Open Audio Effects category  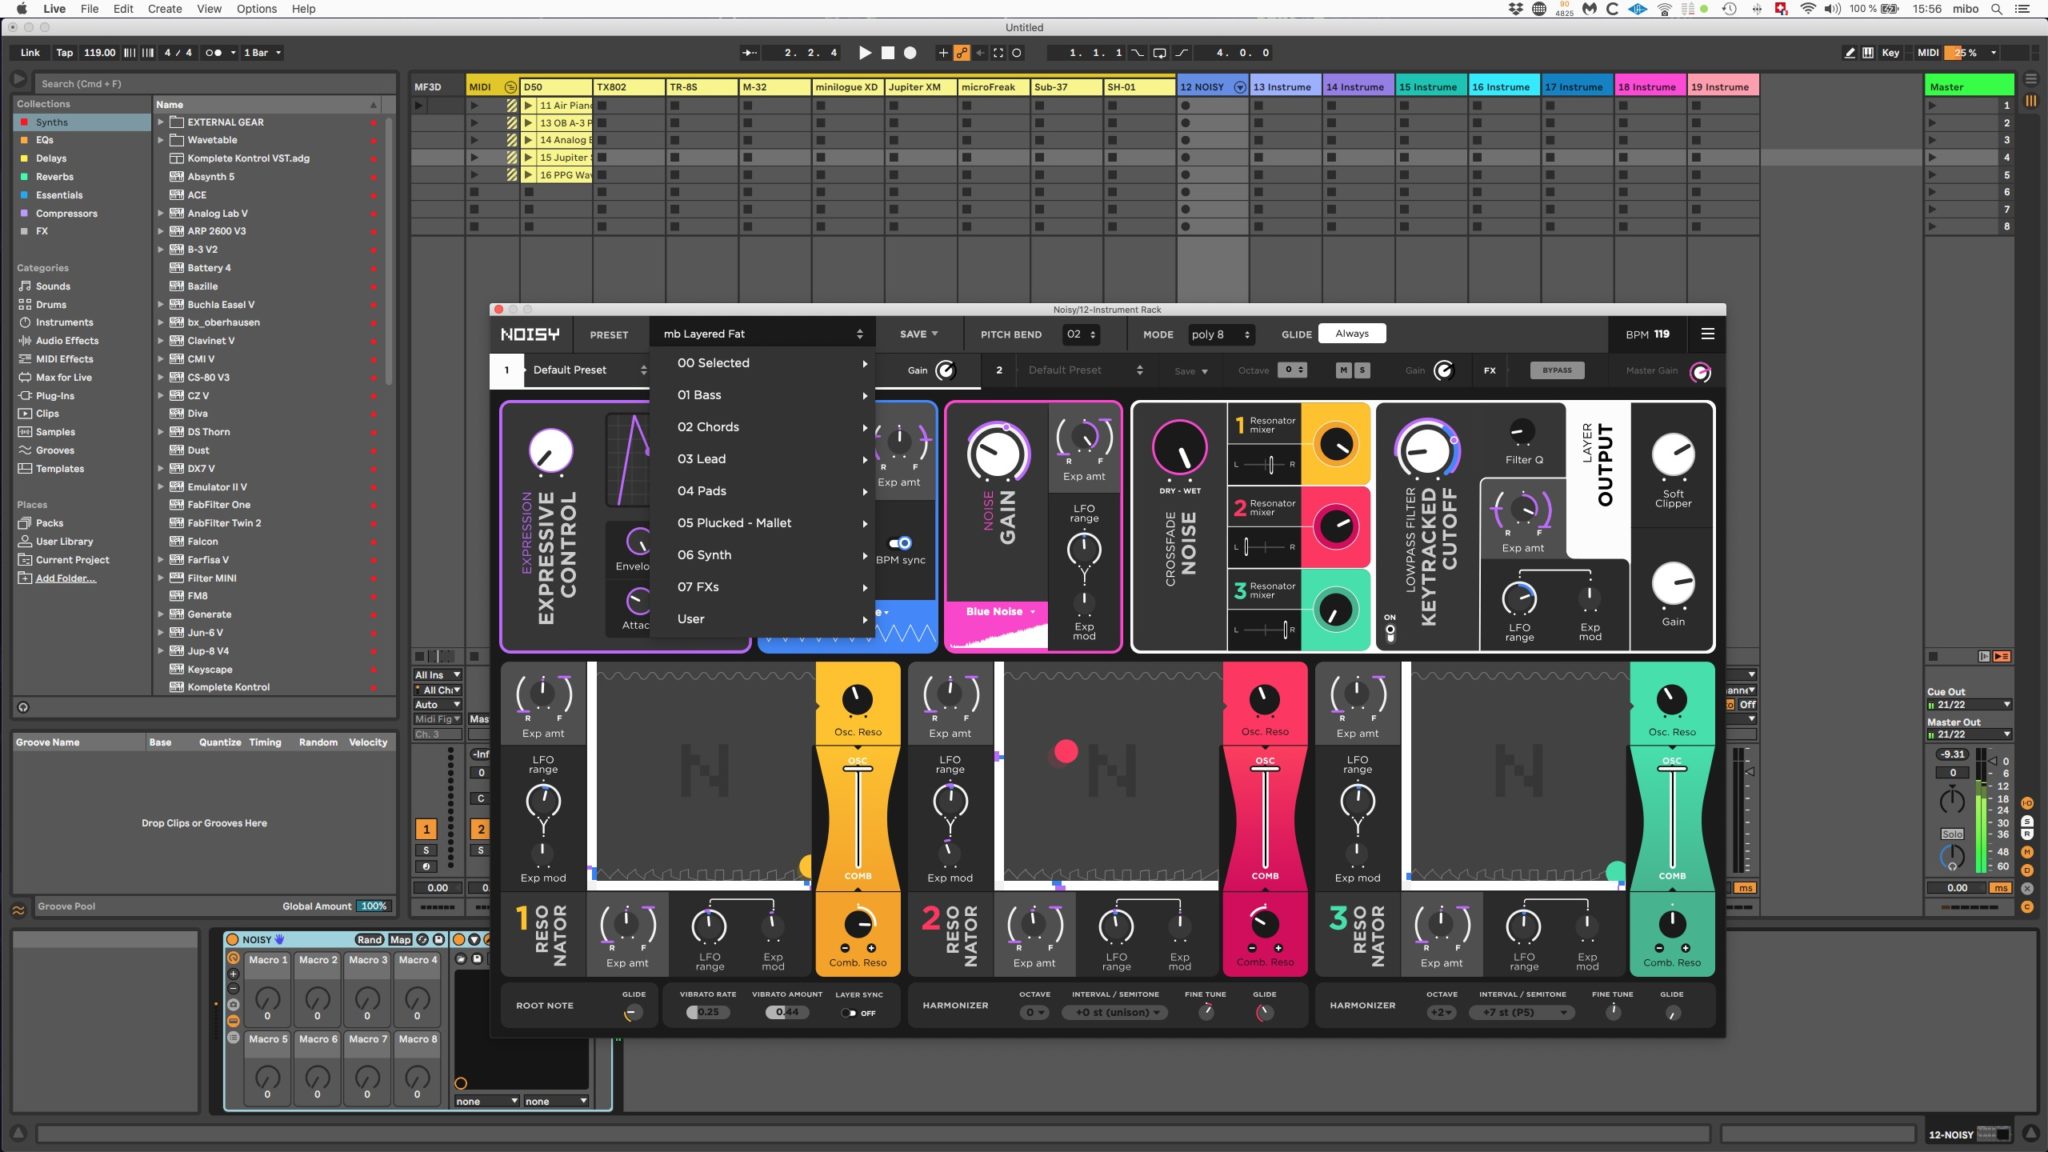pyautogui.click(x=67, y=341)
